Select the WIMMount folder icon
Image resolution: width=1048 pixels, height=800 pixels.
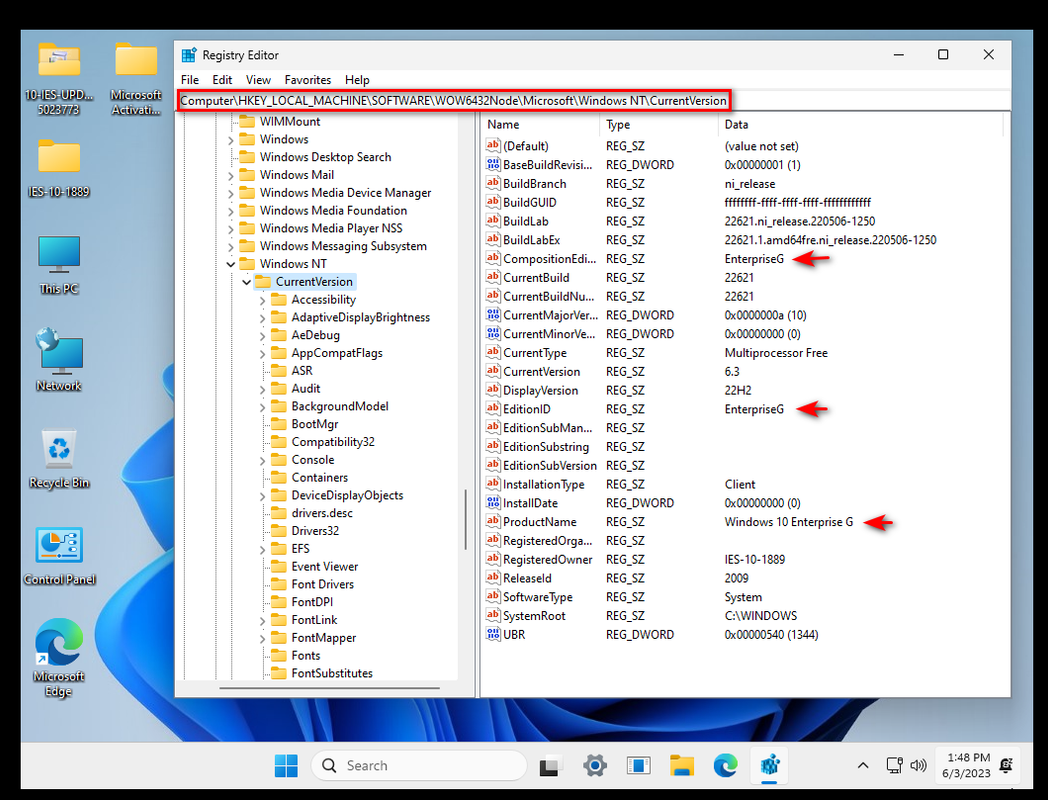[x=247, y=122]
